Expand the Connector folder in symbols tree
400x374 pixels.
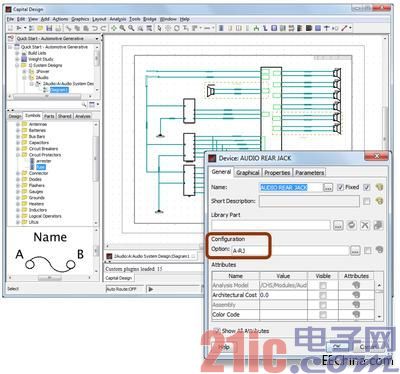pos(18,173)
